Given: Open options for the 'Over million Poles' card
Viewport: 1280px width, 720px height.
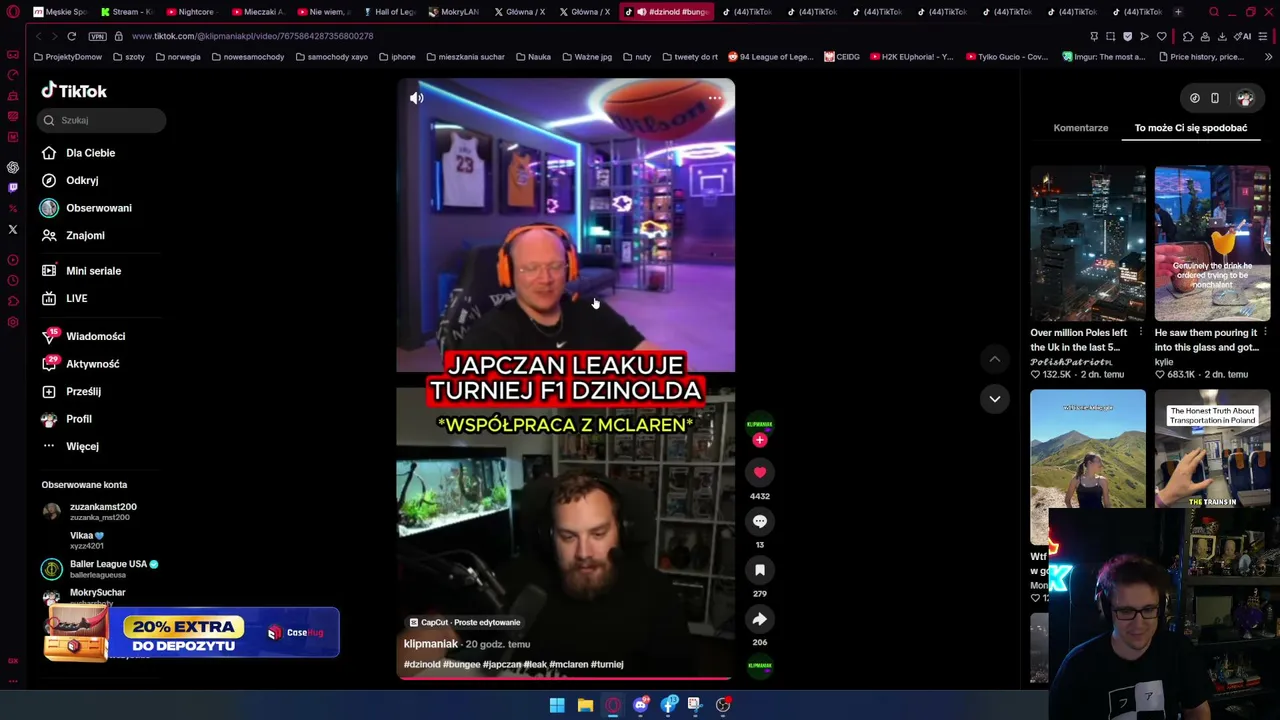Looking at the screenshot, I should coord(1141,333).
